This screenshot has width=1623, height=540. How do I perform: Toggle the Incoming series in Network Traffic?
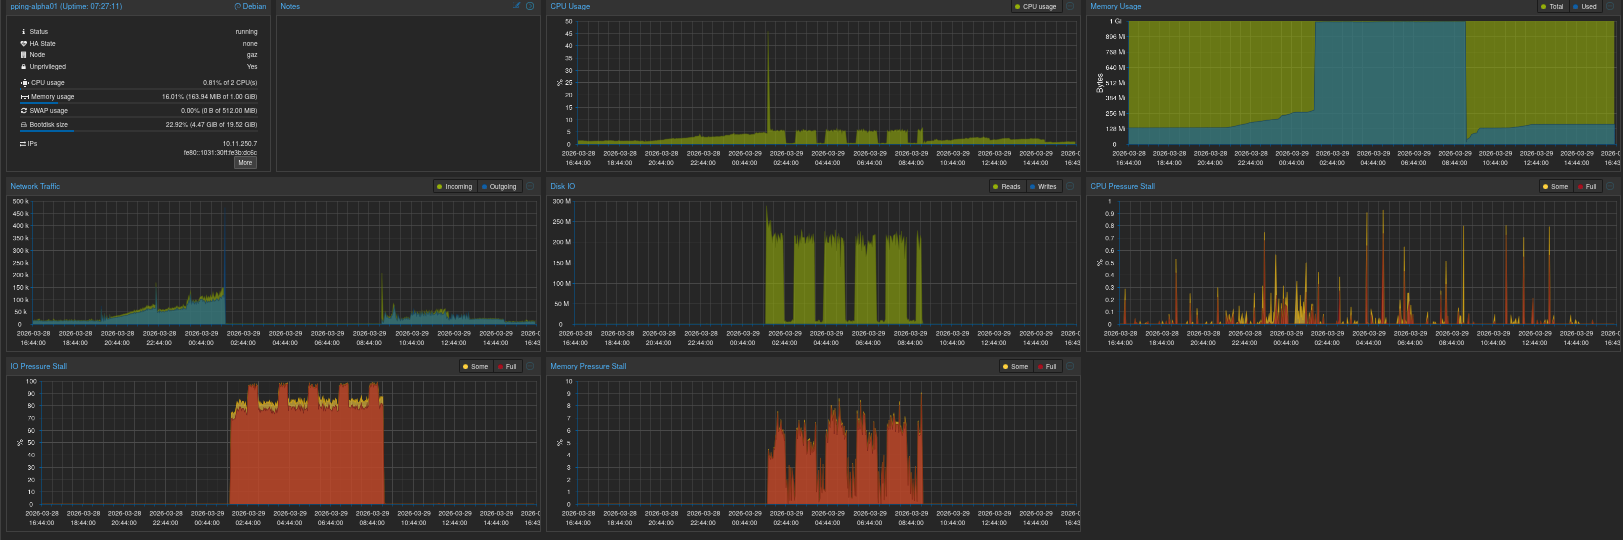(x=454, y=187)
